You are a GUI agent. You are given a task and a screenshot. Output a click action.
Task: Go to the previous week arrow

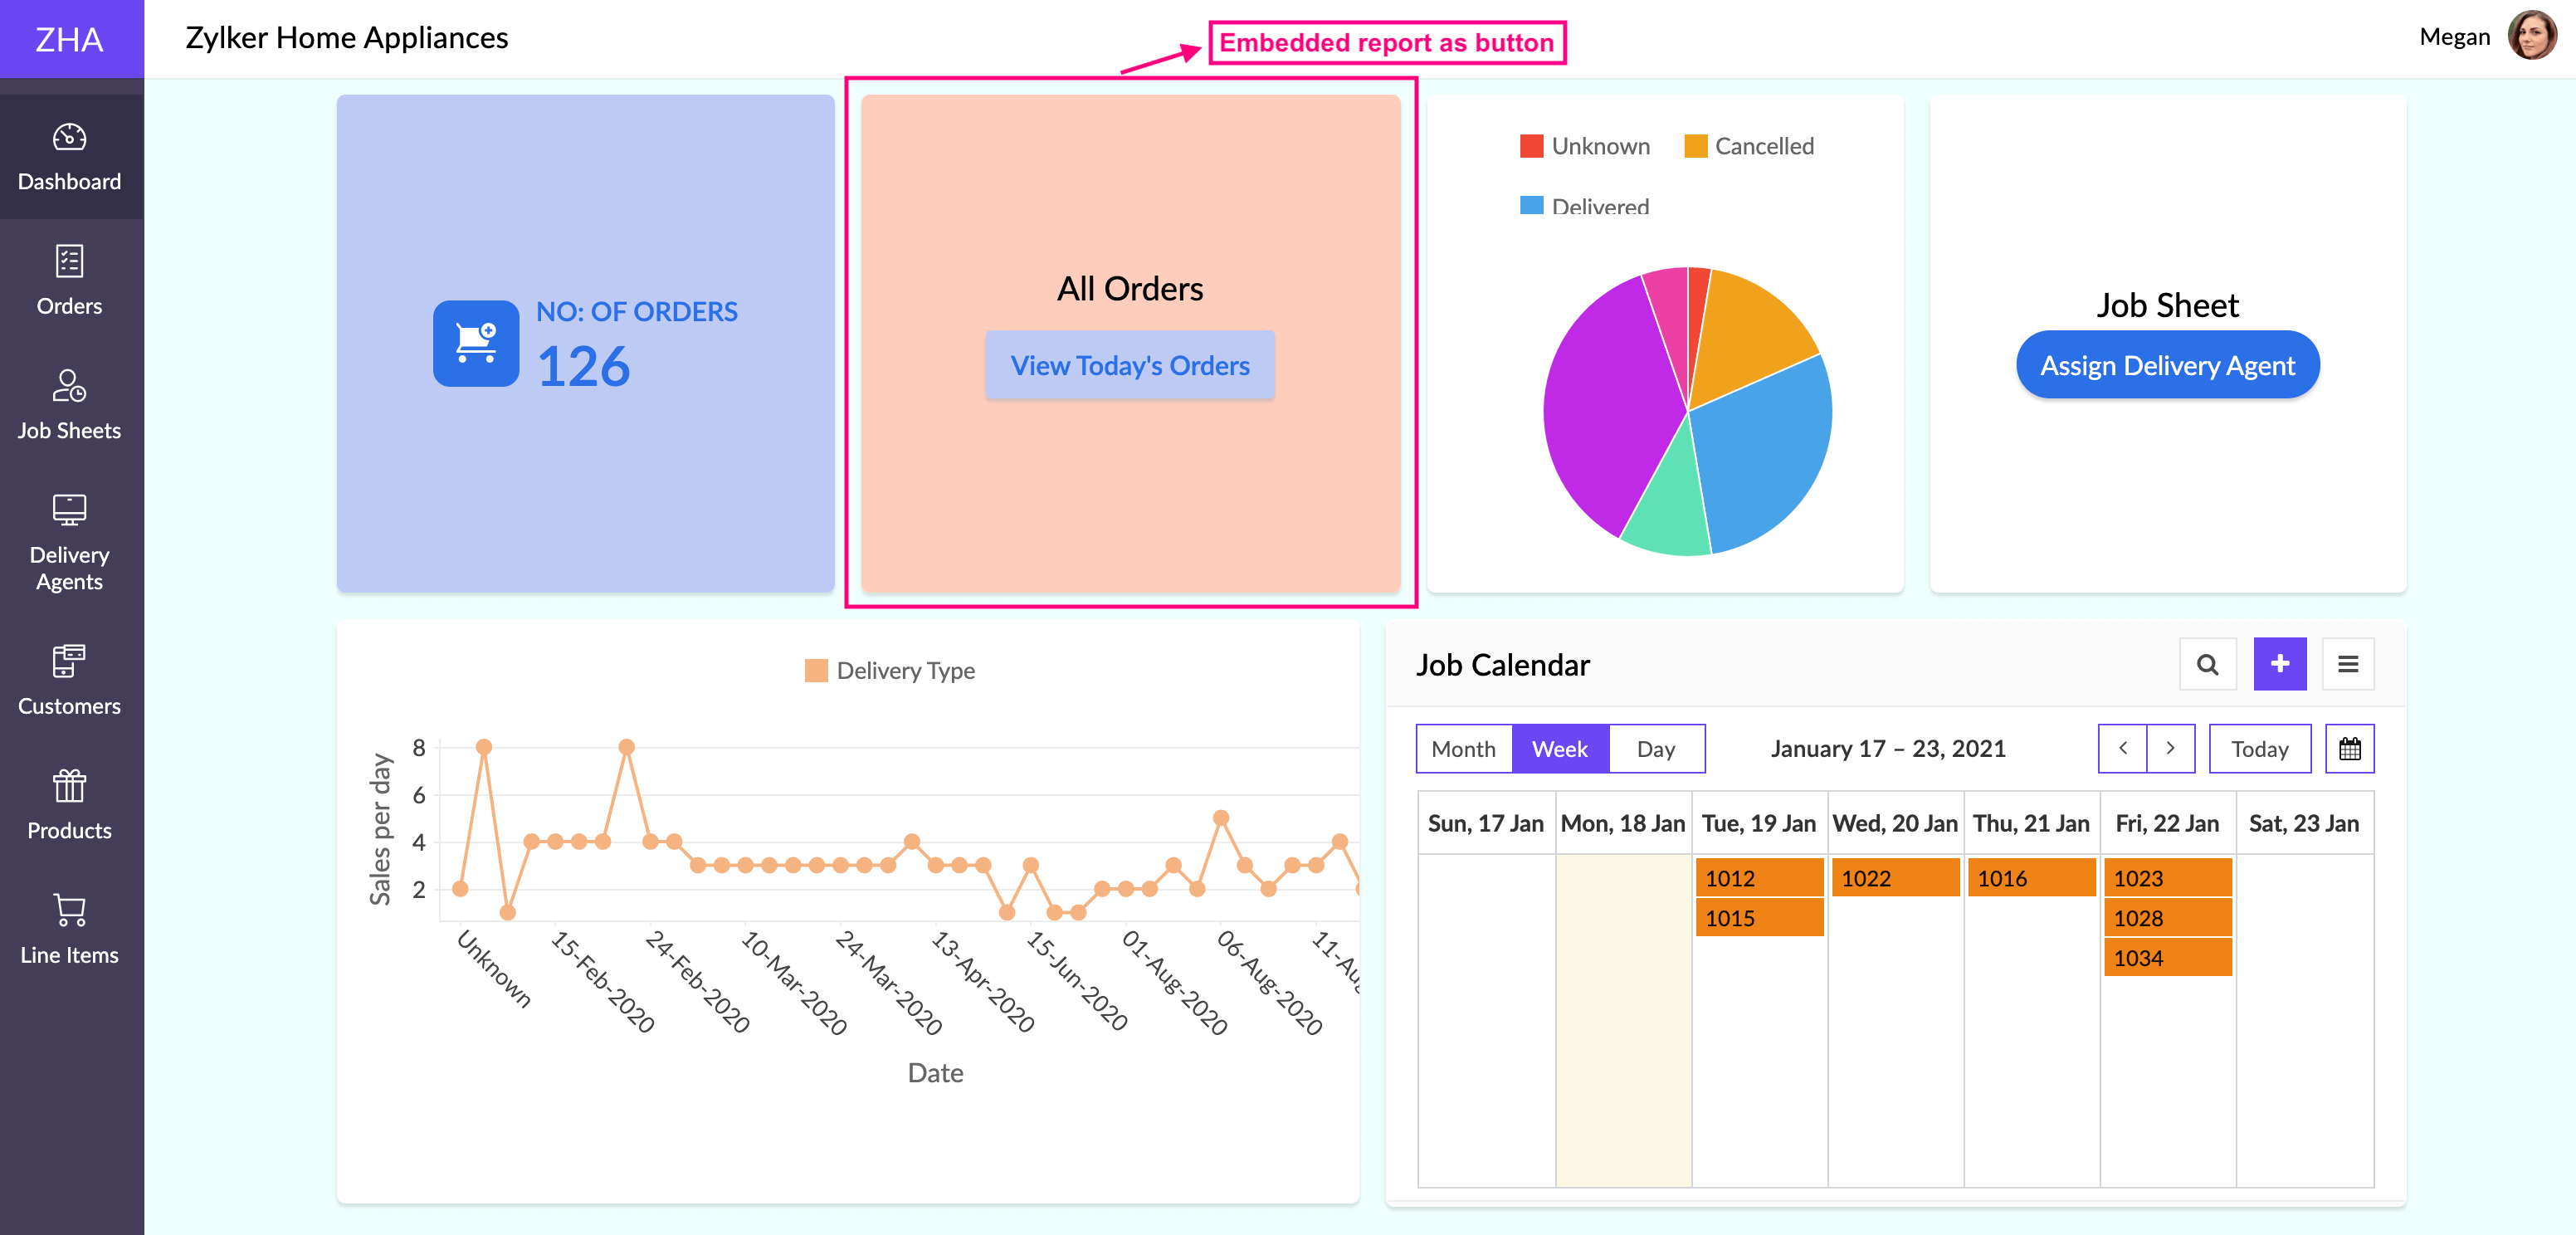(2122, 749)
